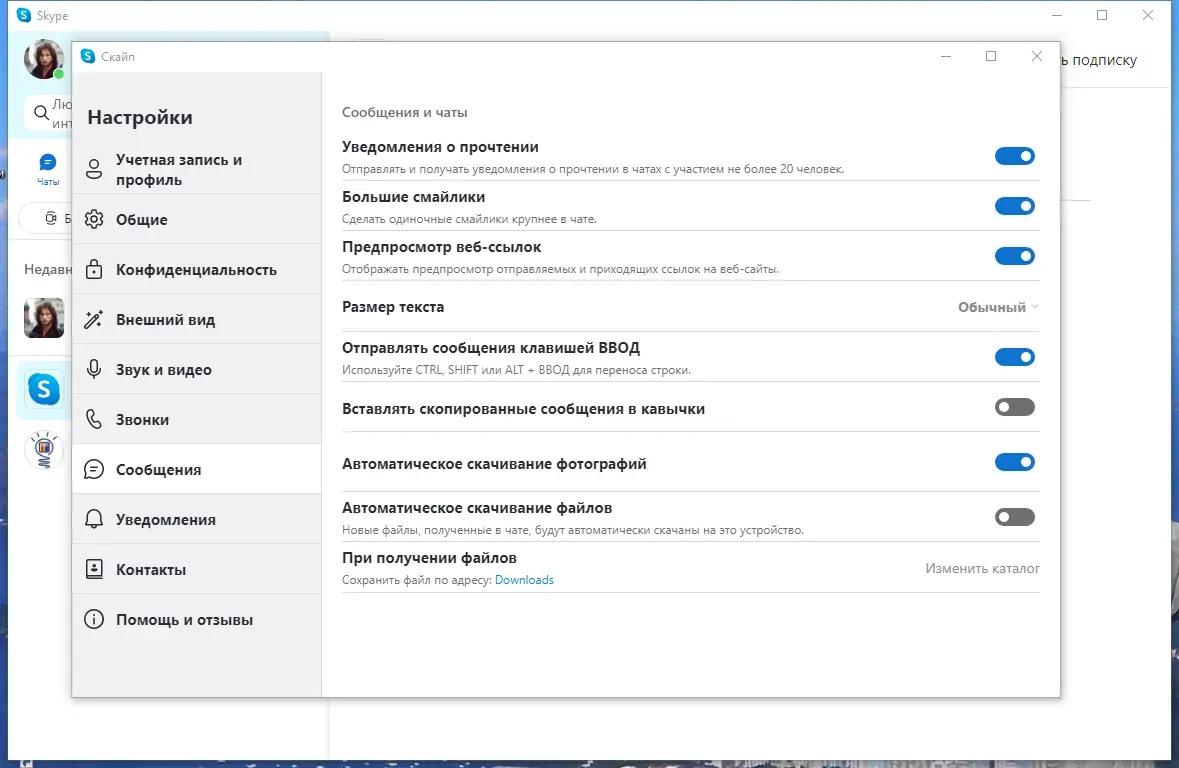Enable automatic file download switch
1179x768 pixels.
(1014, 517)
